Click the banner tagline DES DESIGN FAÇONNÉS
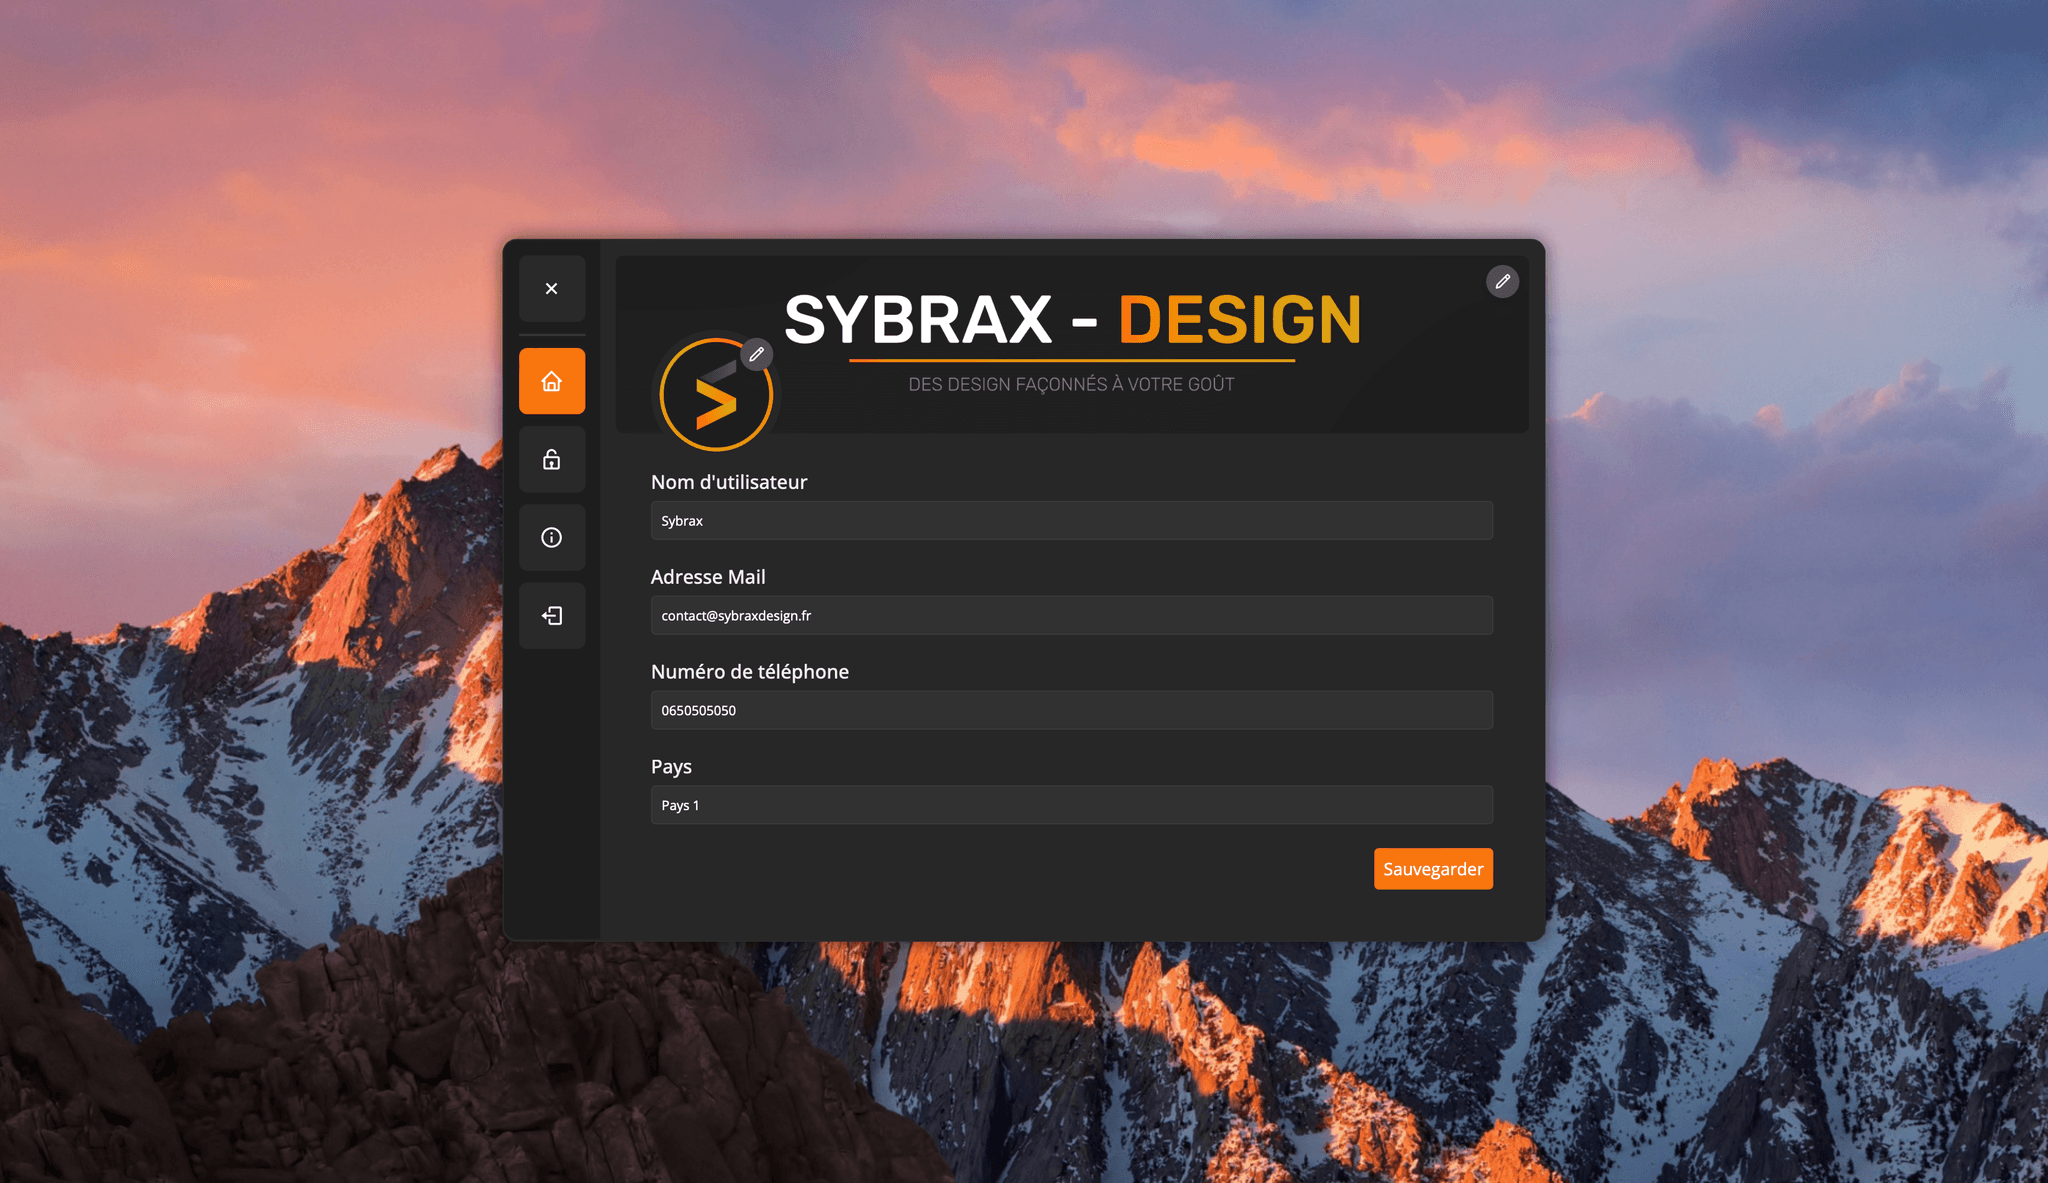Viewport: 2048px width, 1183px height. [x=1071, y=385]
